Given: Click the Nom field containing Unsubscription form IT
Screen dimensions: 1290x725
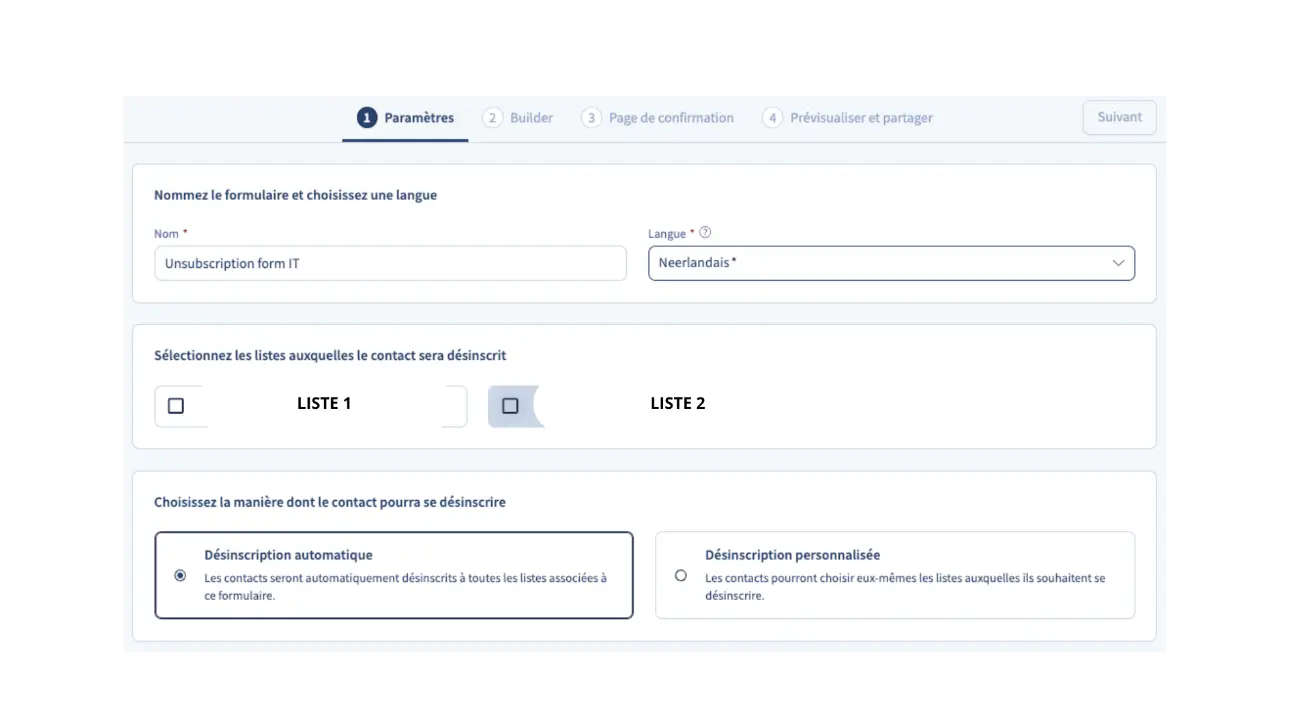Looking at the screenshot, I should pos(390,264).
